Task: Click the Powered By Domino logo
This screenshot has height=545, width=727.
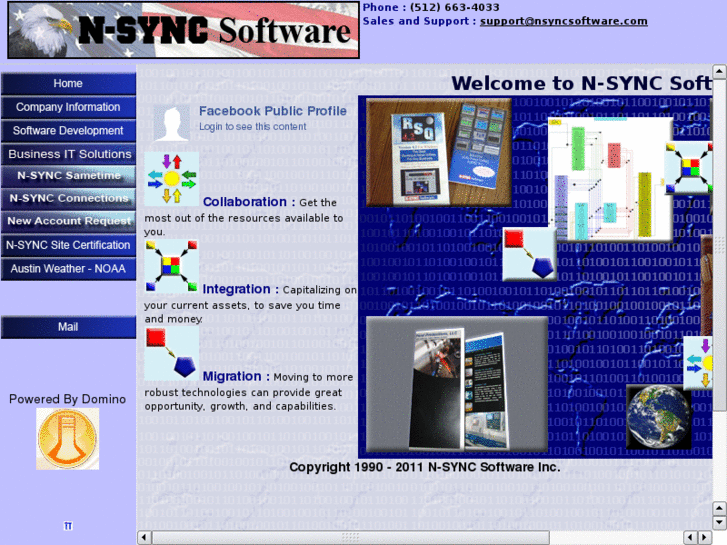Action: click(x=68, y=439)
